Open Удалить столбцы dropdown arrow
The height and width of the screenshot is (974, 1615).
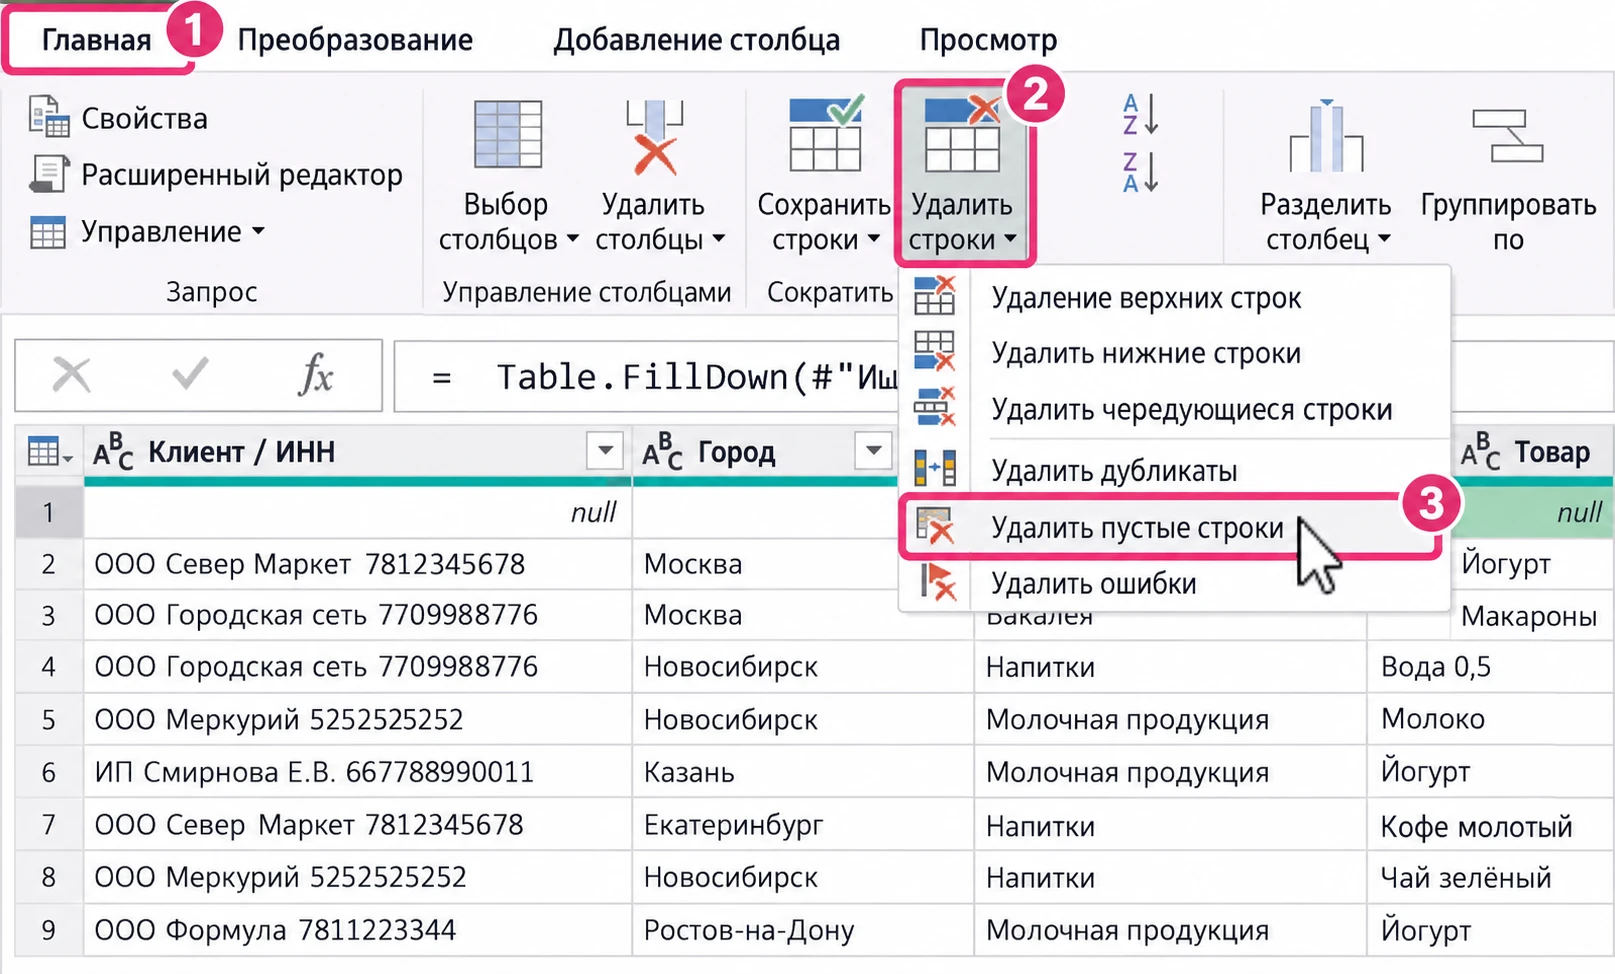[719, 240]
